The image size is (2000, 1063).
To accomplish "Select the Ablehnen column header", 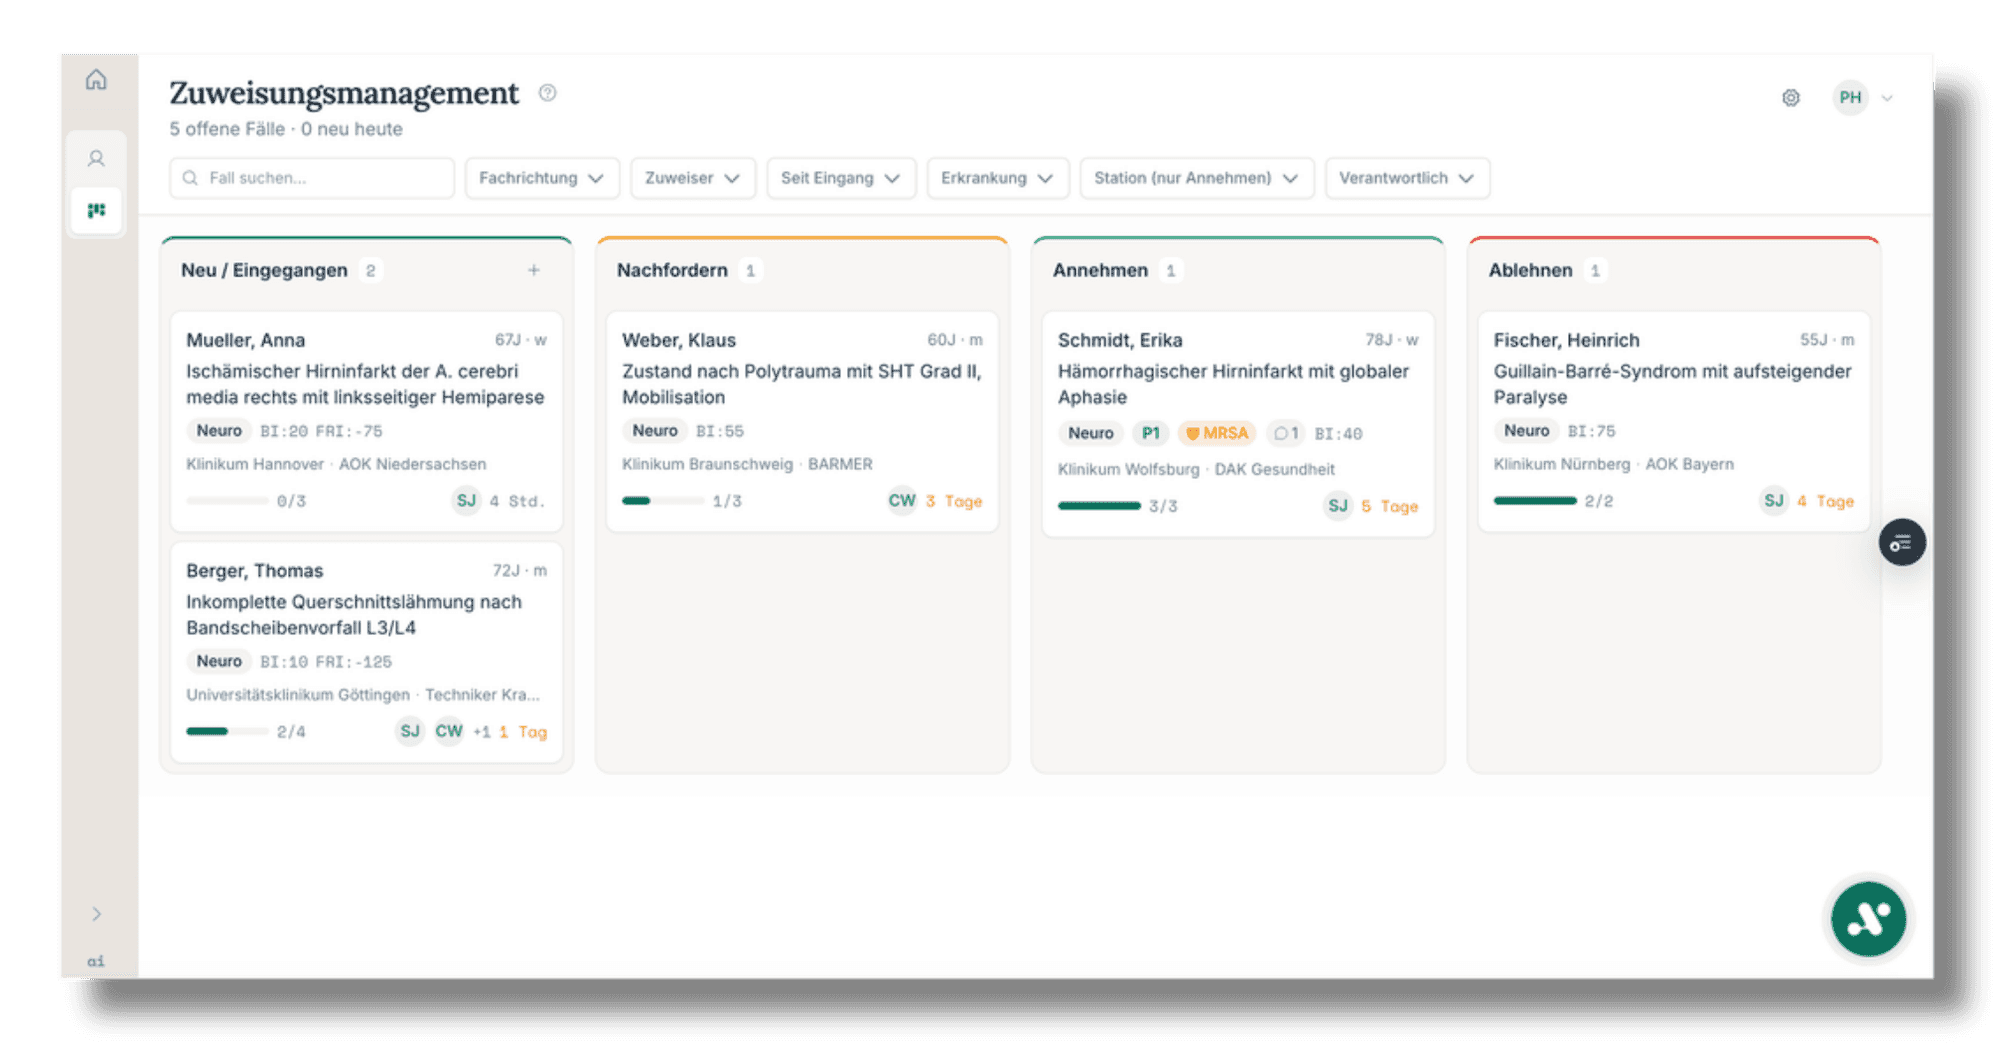I will coord(1530,270).
